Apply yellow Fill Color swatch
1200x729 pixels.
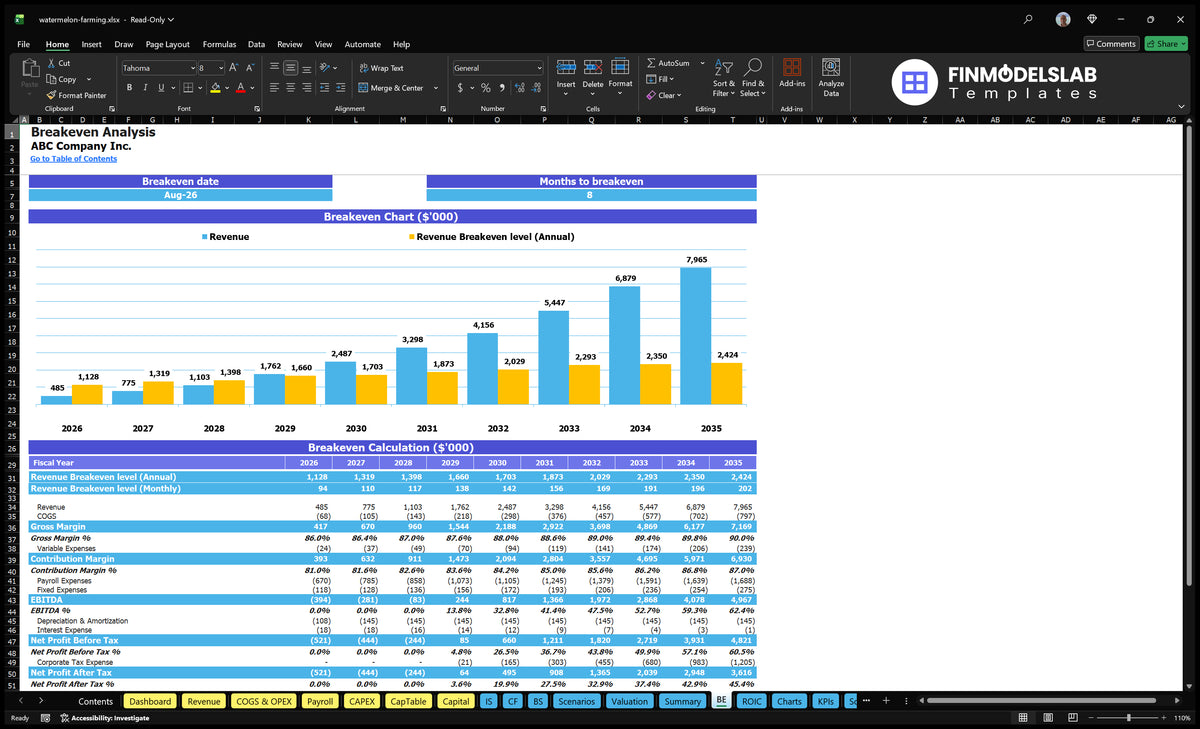pos(215,88)
